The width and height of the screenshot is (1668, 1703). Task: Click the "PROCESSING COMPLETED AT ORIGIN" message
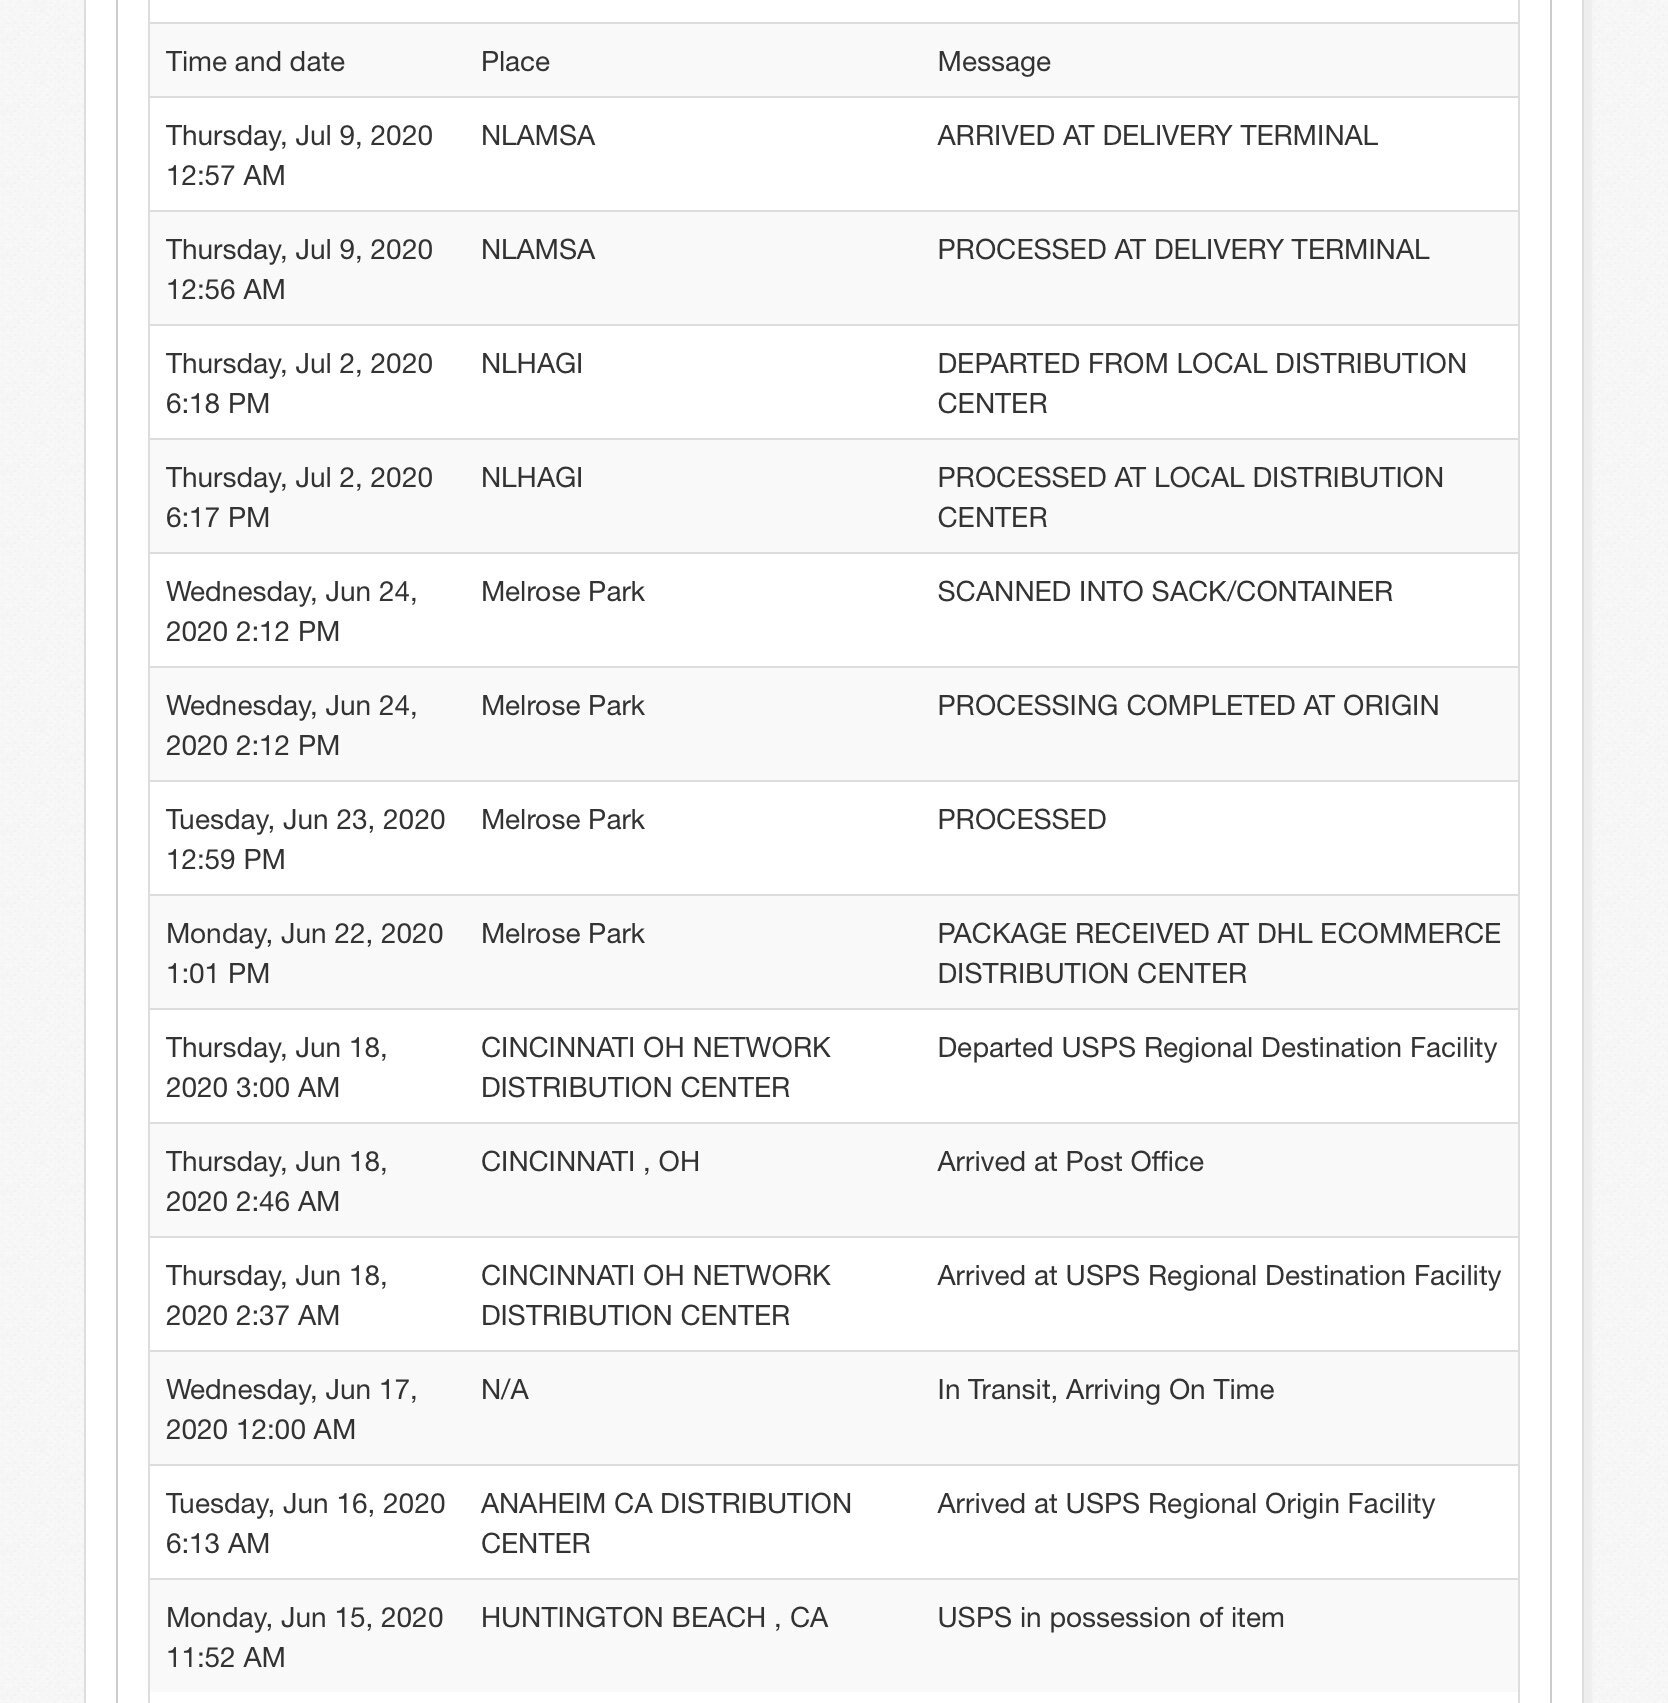(x=1188, y=706)
